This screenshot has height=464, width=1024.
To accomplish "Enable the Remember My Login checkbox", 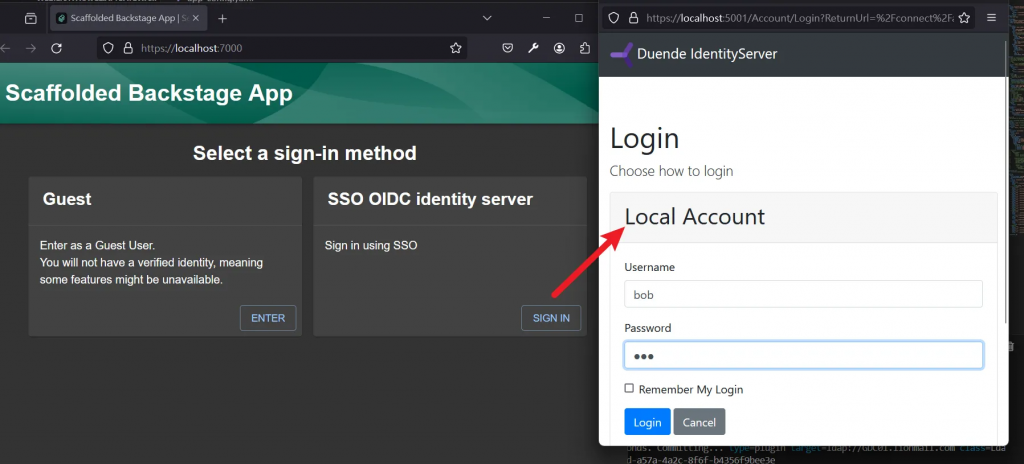I will (x=629, y=388).
